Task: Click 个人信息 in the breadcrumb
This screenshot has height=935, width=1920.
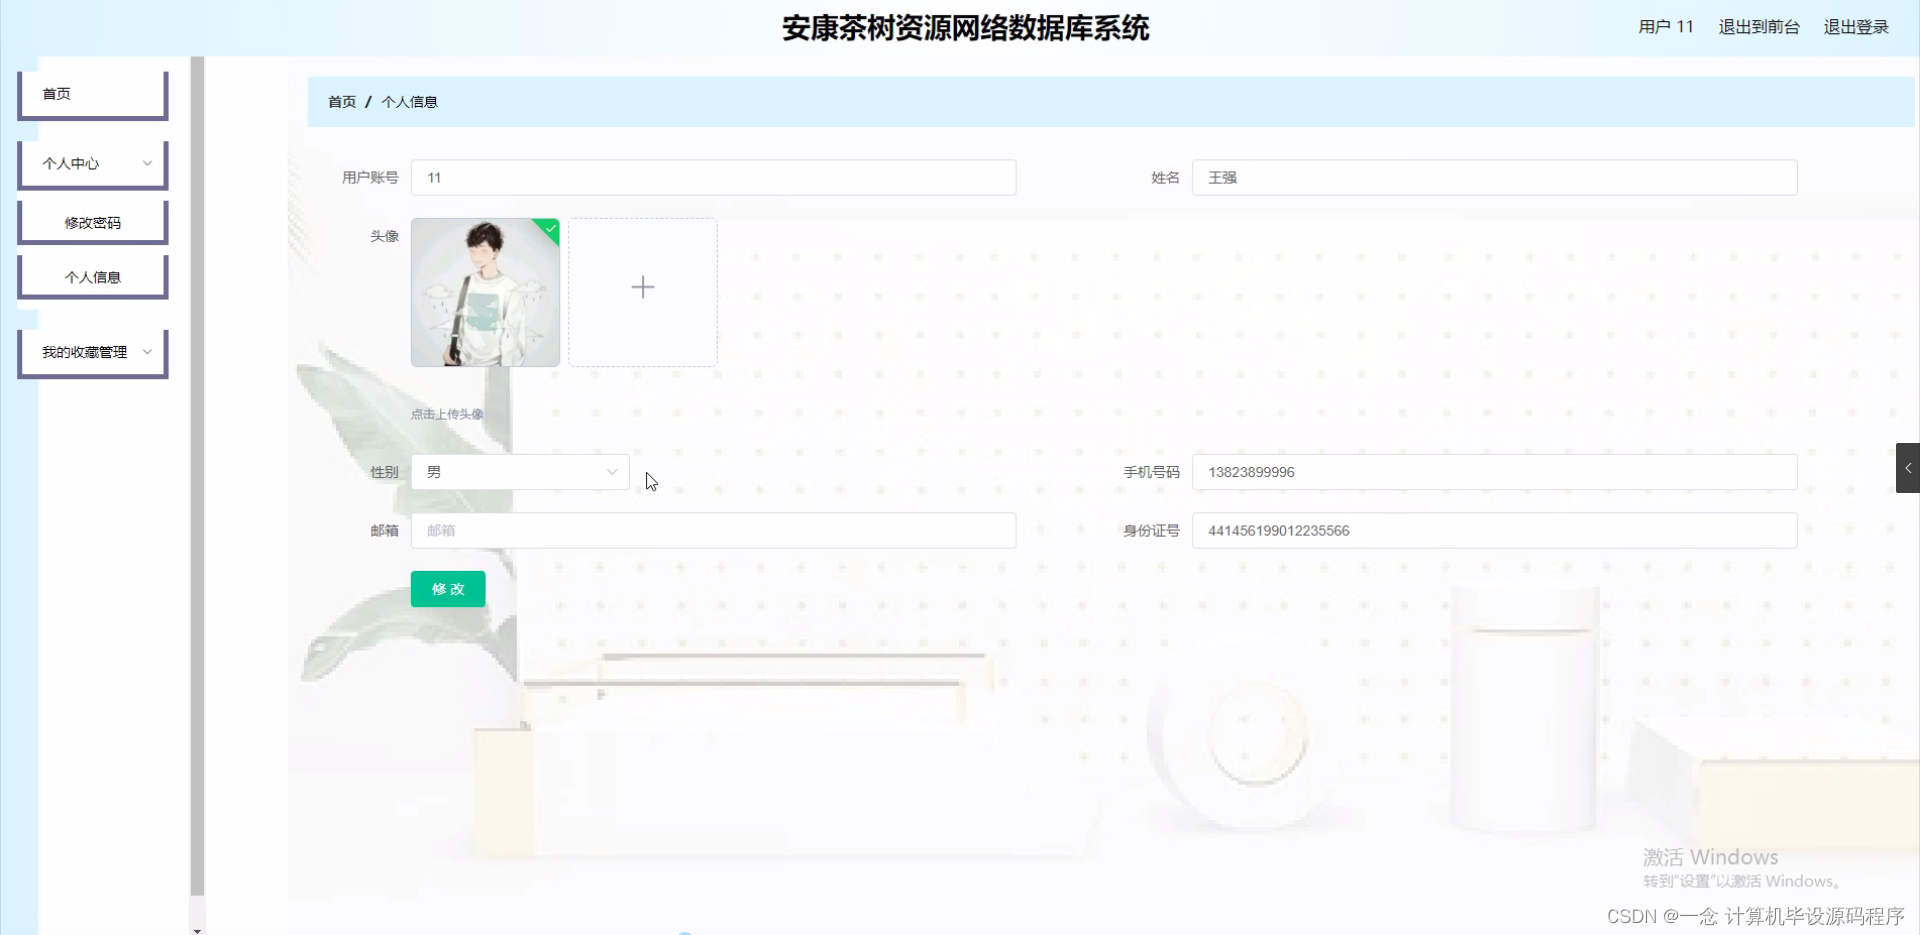Action: [x=410, y=101]
